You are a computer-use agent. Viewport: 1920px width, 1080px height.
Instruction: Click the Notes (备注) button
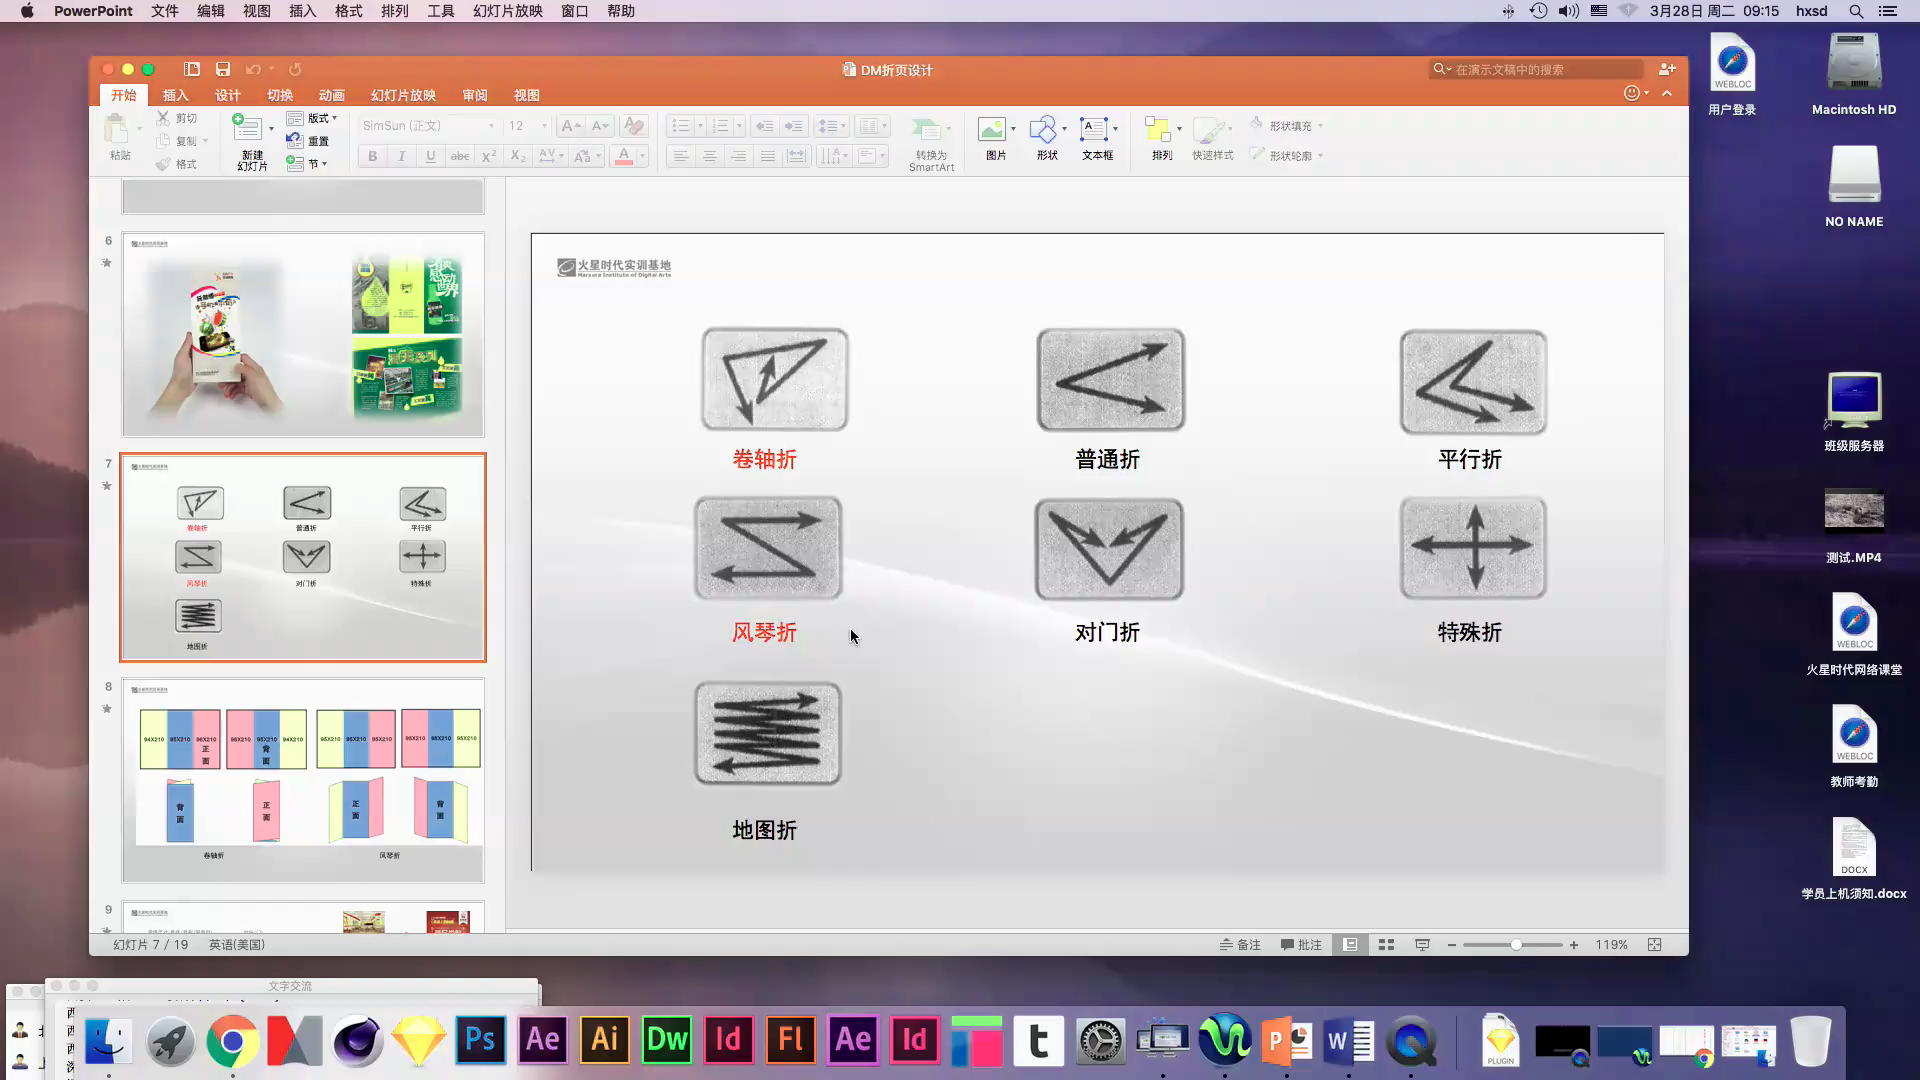1240,944
